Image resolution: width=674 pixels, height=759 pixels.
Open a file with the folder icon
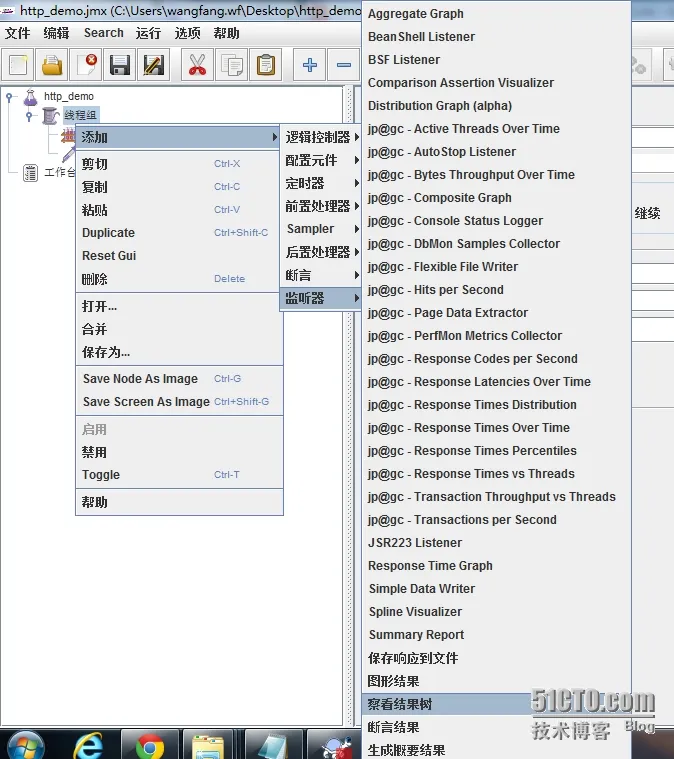[52, 65]
